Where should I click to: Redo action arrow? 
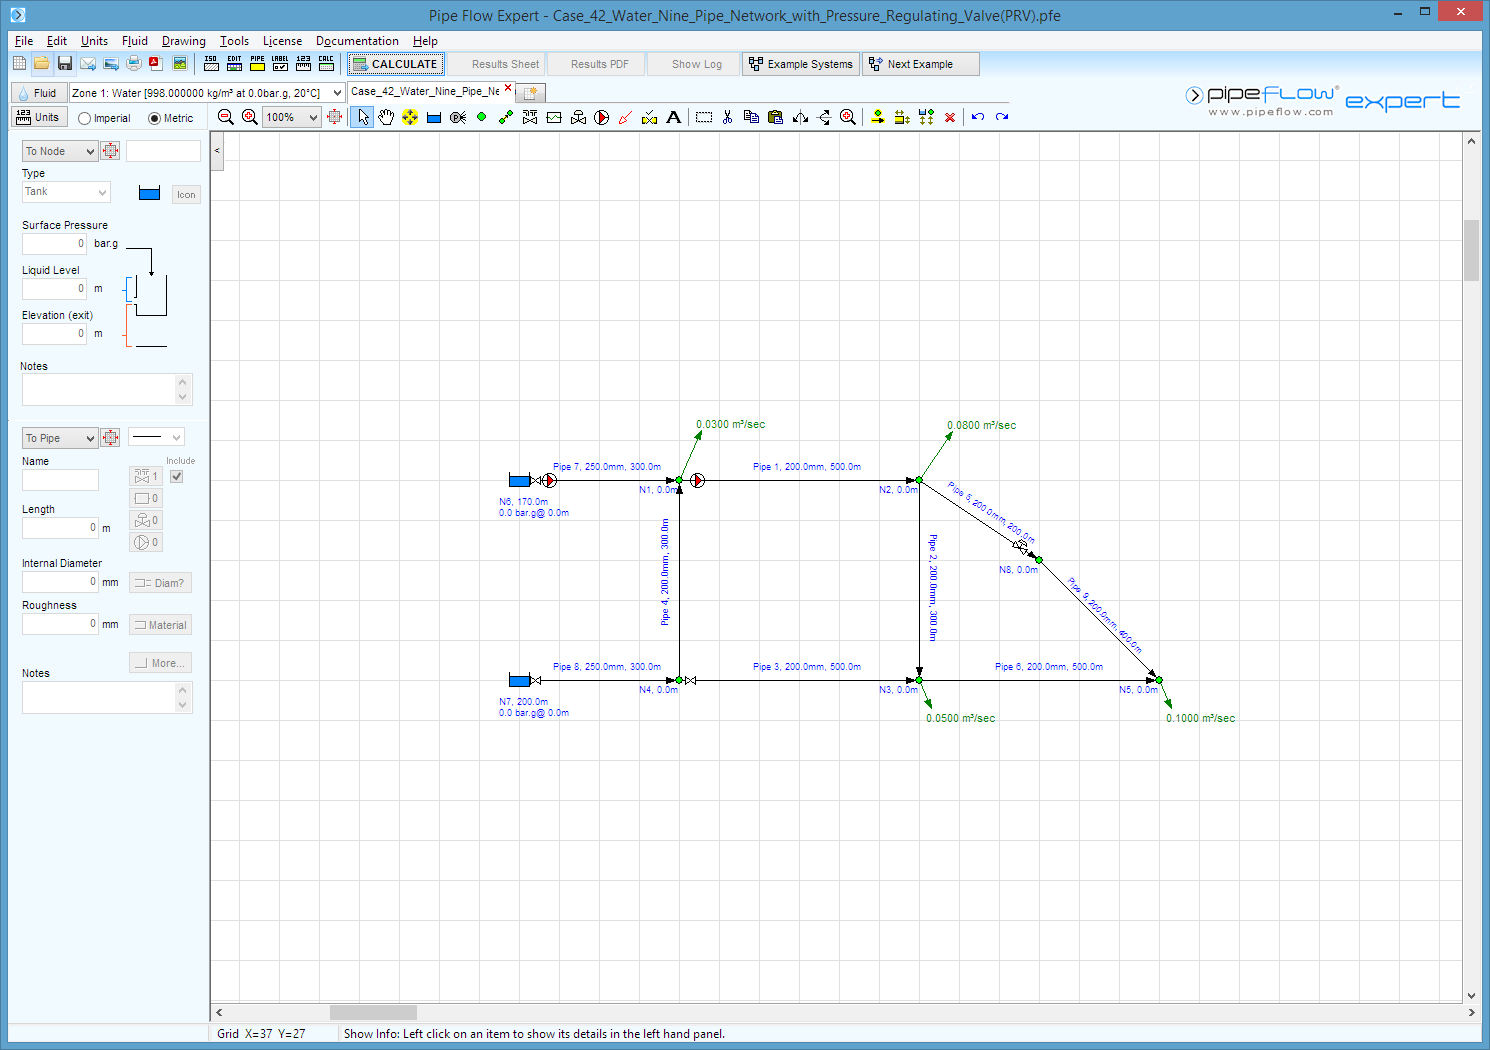(1002, 117)
